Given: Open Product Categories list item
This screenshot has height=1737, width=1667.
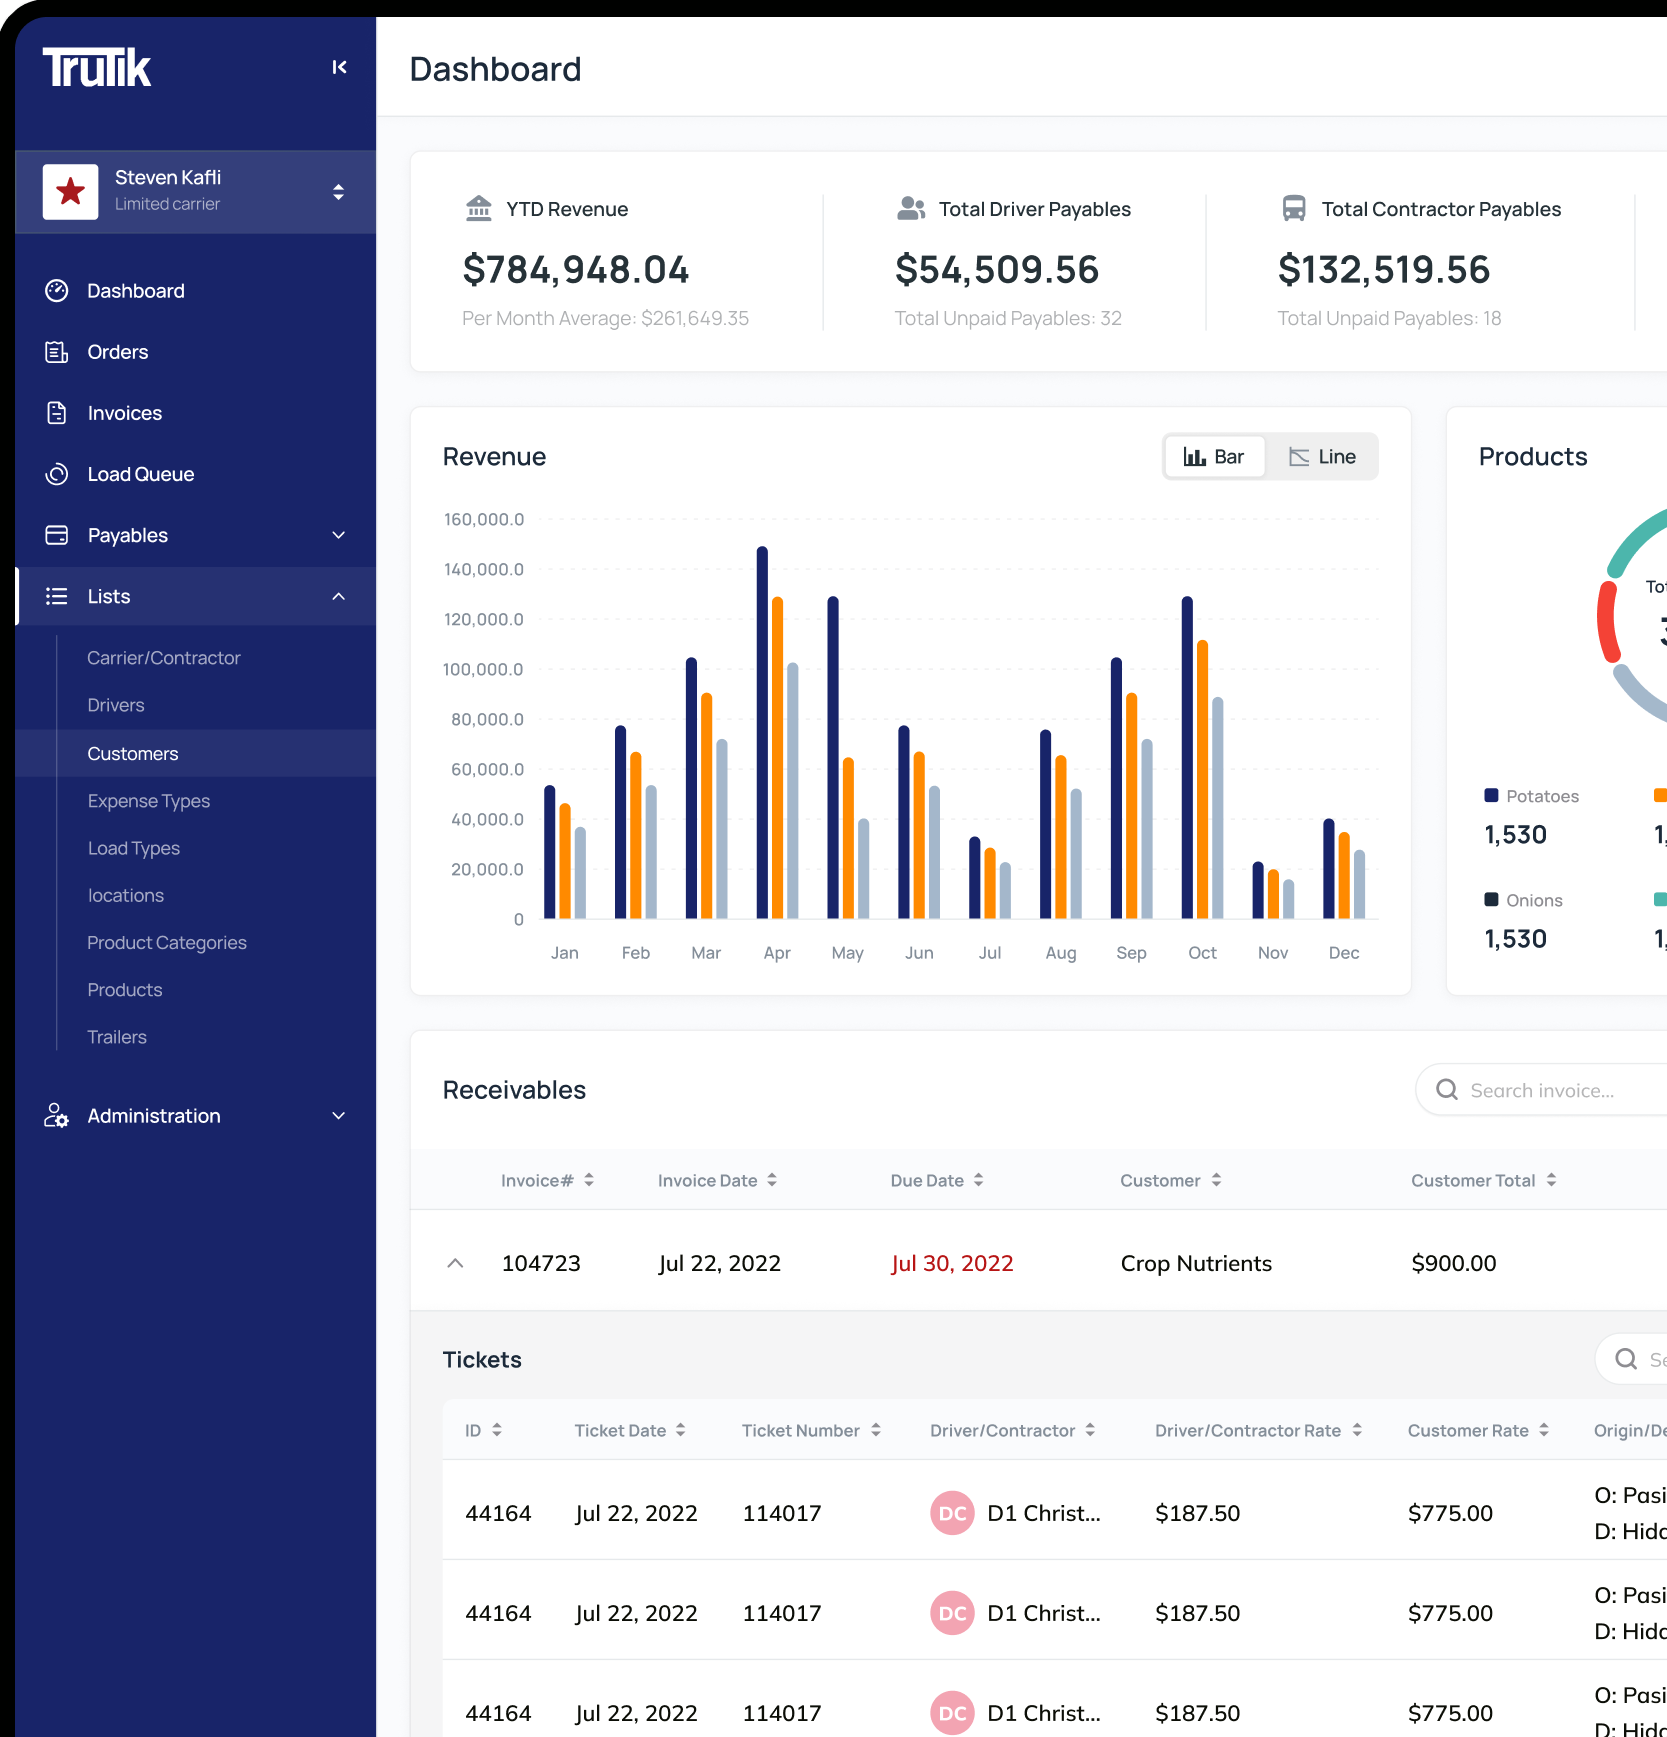Looking at the screenshot, I should pyautogui.click(x=167, y=943).
